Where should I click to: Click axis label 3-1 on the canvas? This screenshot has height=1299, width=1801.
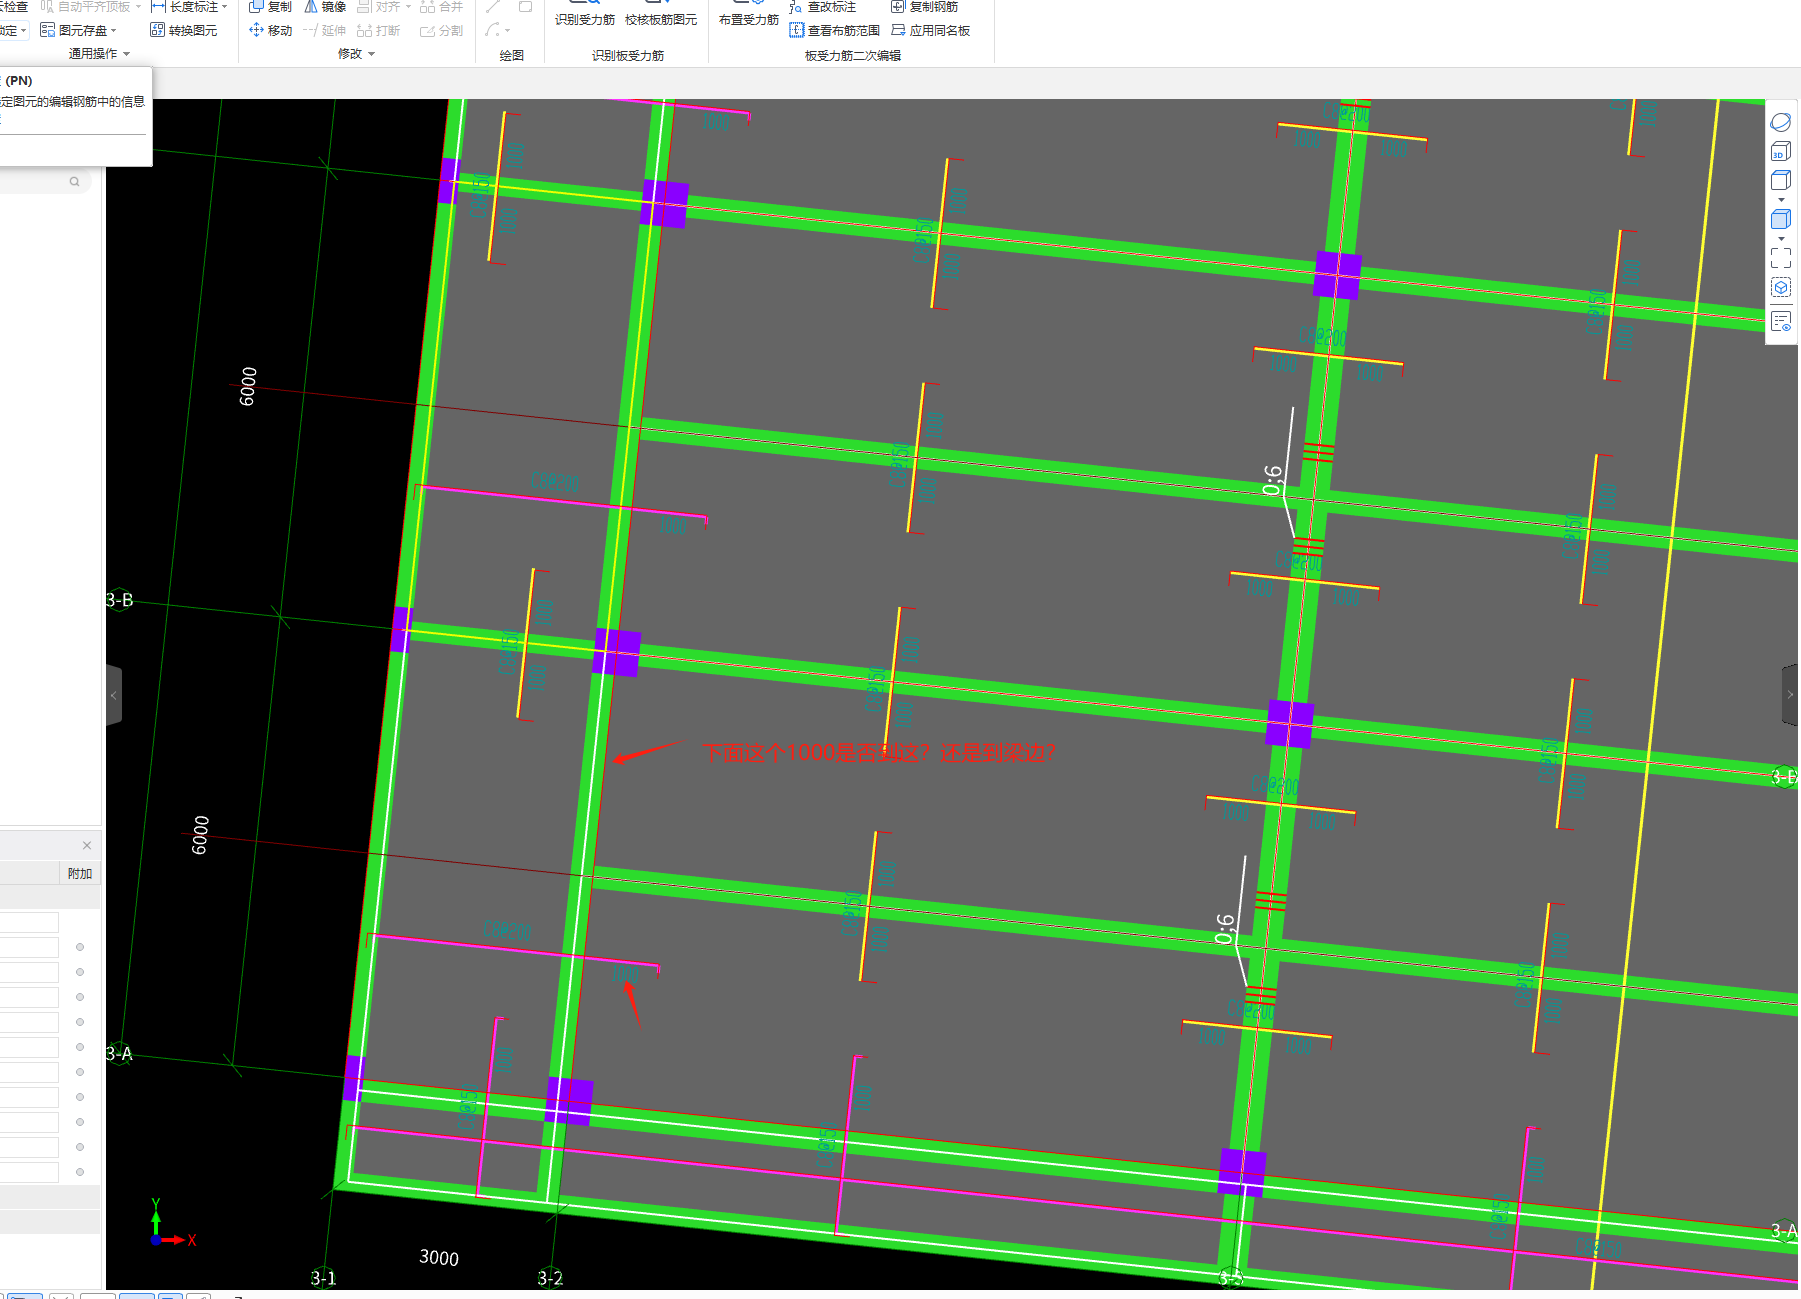[x=323, y=1278]
